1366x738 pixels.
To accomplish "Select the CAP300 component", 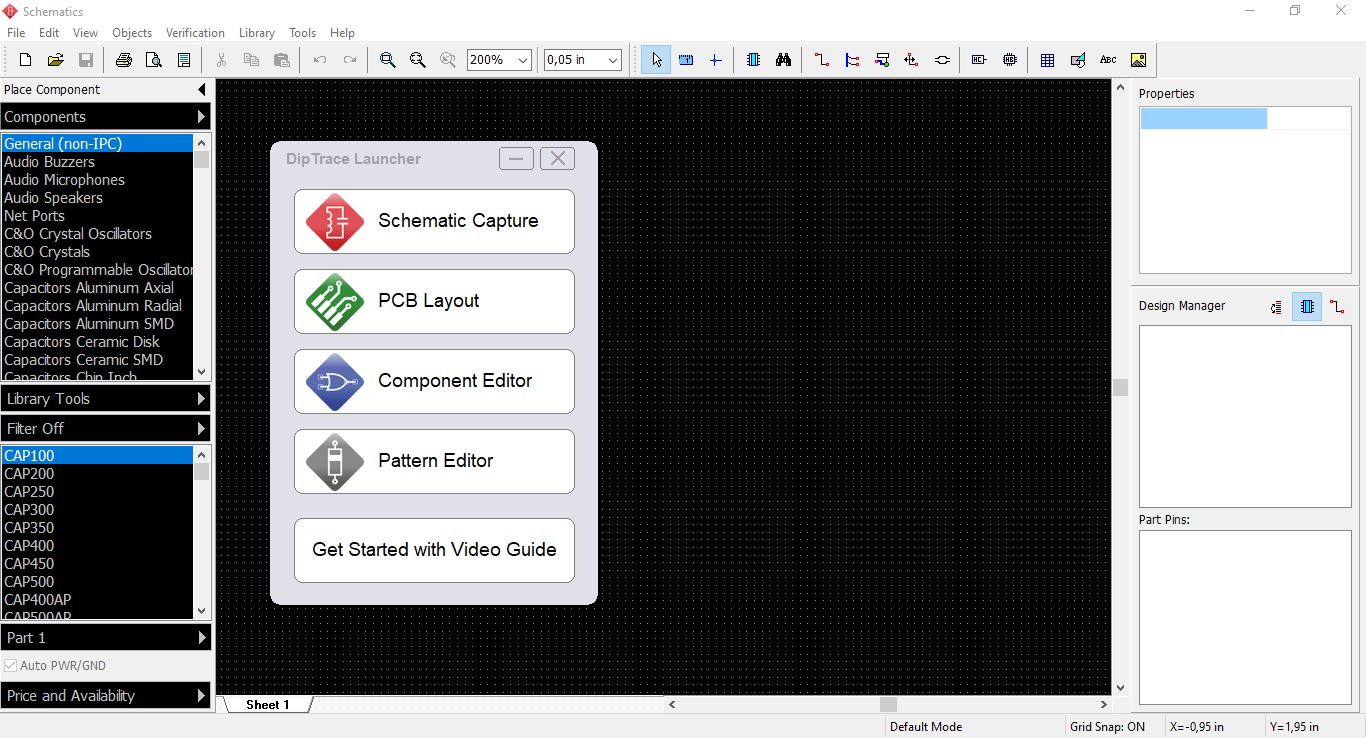I will coord(97,510).
